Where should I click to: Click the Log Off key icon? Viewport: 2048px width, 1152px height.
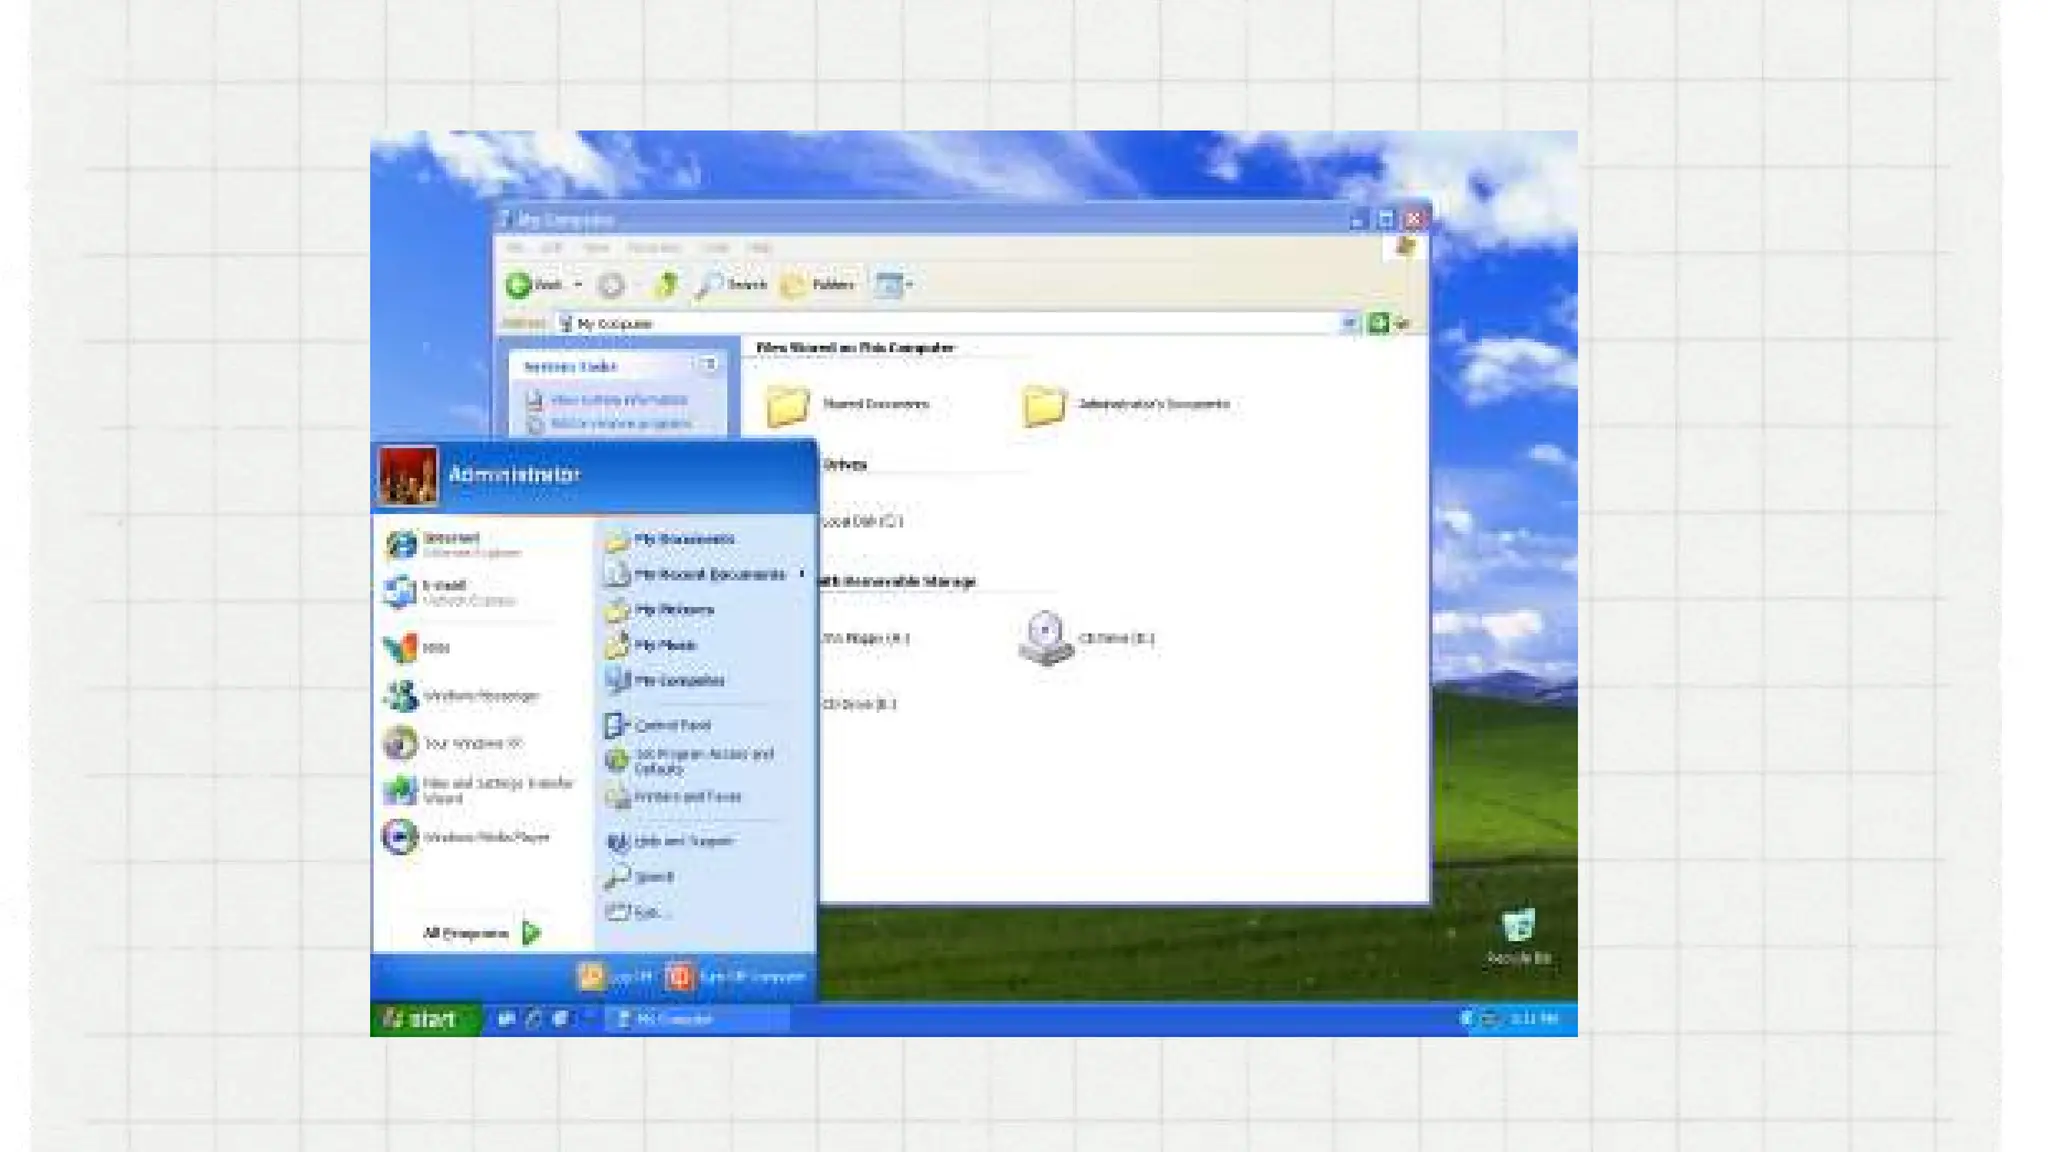[592, 976]
